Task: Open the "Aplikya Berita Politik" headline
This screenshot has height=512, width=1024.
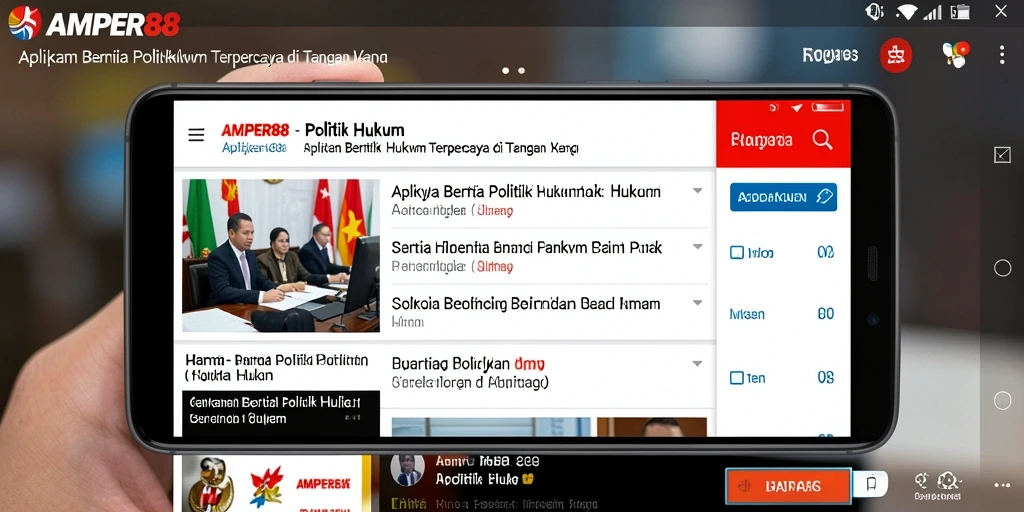Action: click(526, 191)
